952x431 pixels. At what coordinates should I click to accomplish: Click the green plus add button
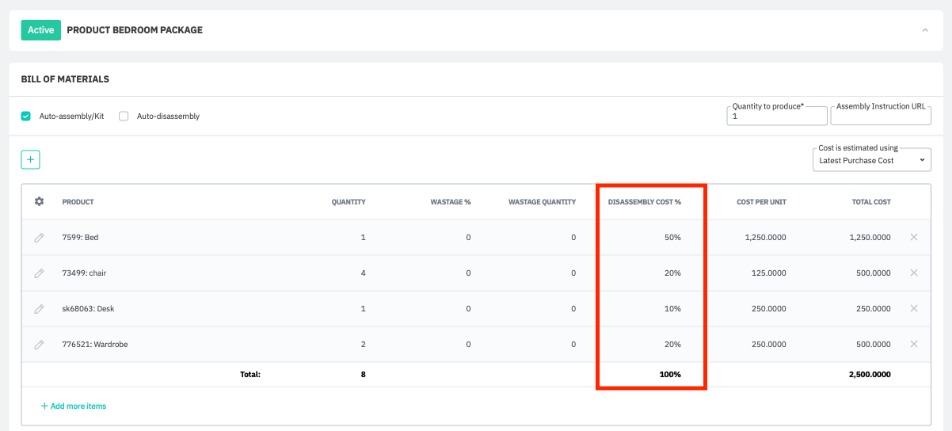tap(30, 159)
